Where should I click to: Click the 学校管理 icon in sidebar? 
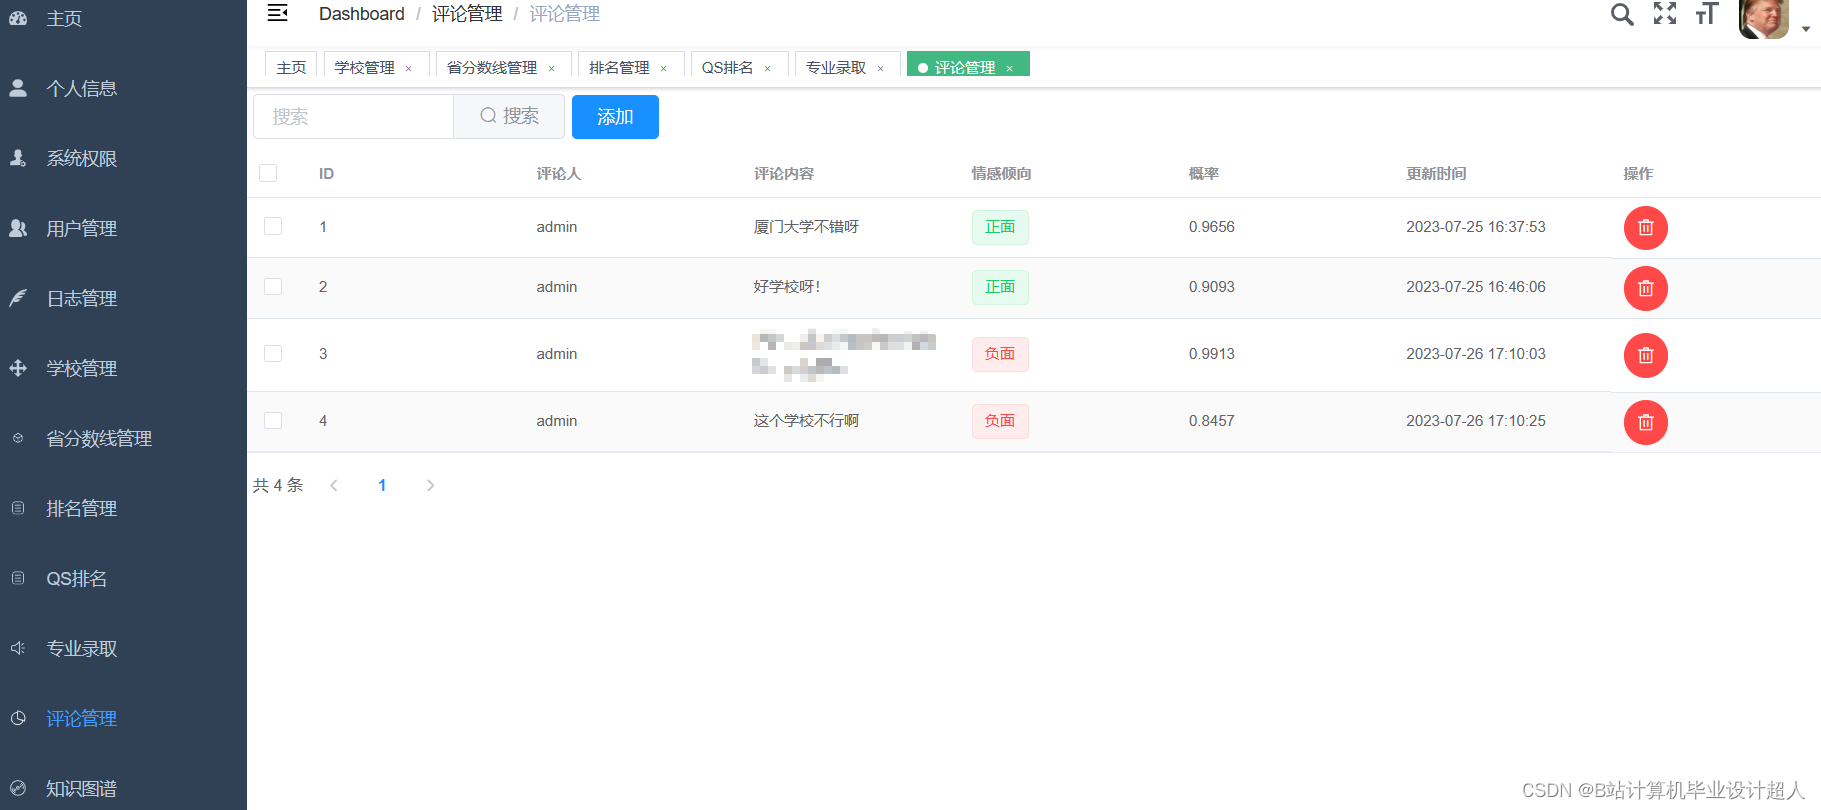(x=18, y=368)
